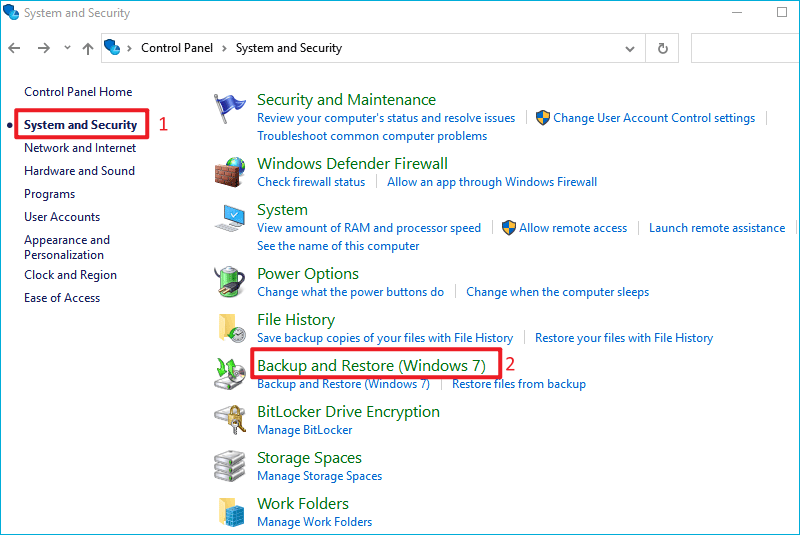Click Change what the power buttons do

pos(351,292)
